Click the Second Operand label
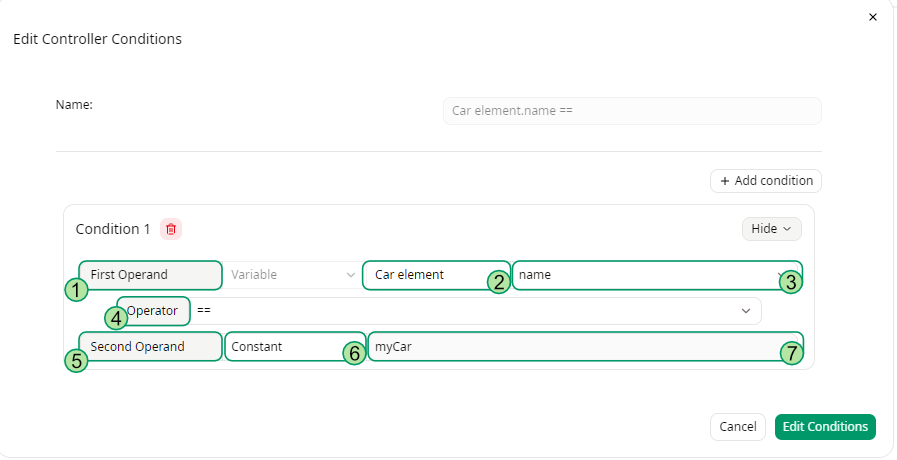This screenshot has width=897, height=460. [150, 347]
